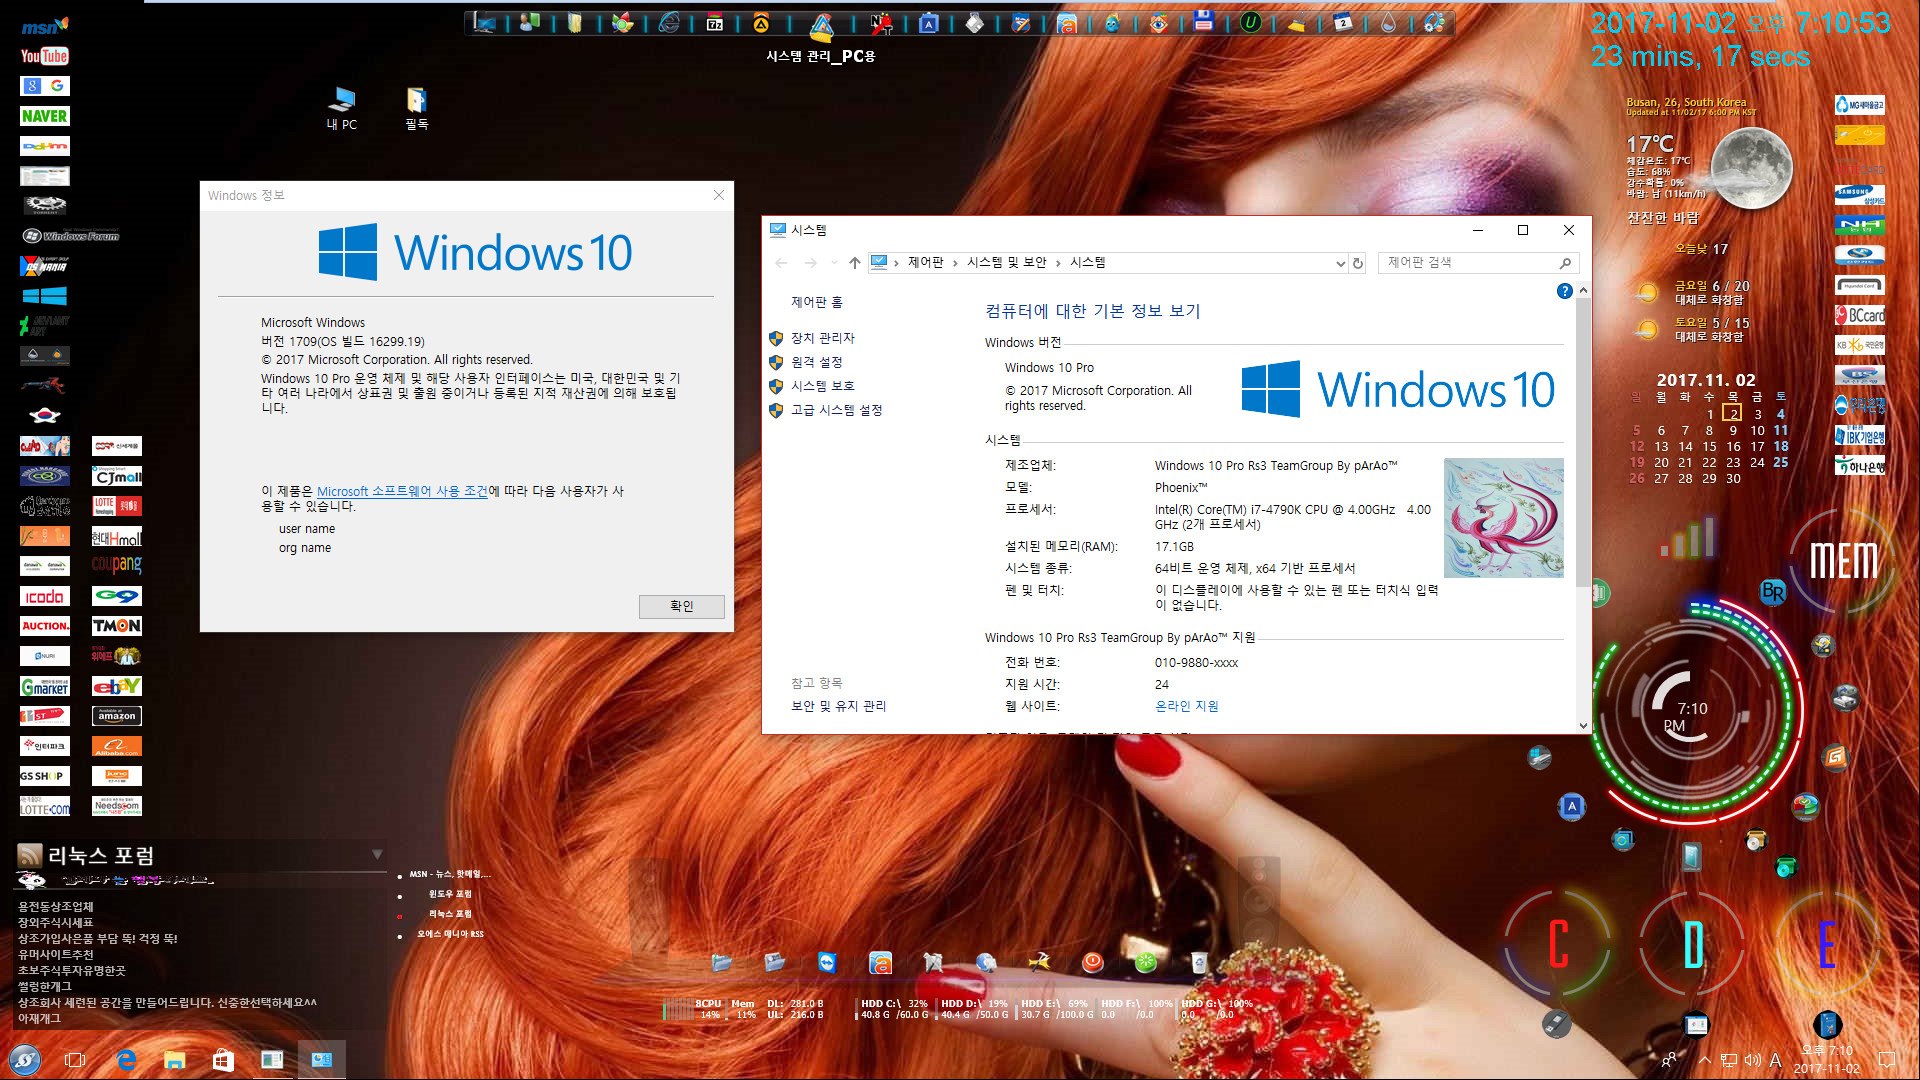
Task: Click the 제어판 검색 search field
Action: click(x=1476, y=262)
